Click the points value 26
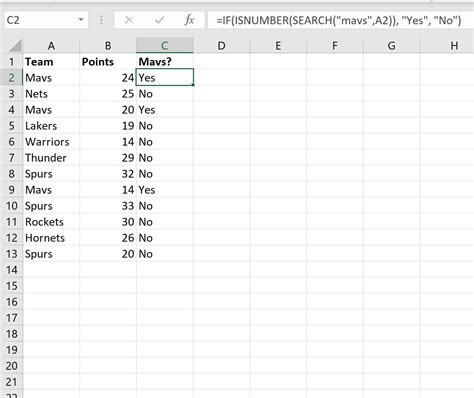 (x=108, y=238)
